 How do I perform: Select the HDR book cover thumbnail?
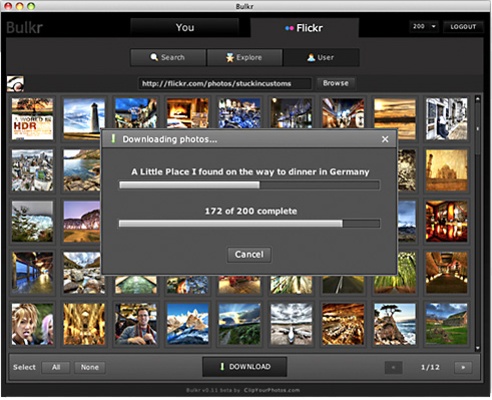coord(32,119)
